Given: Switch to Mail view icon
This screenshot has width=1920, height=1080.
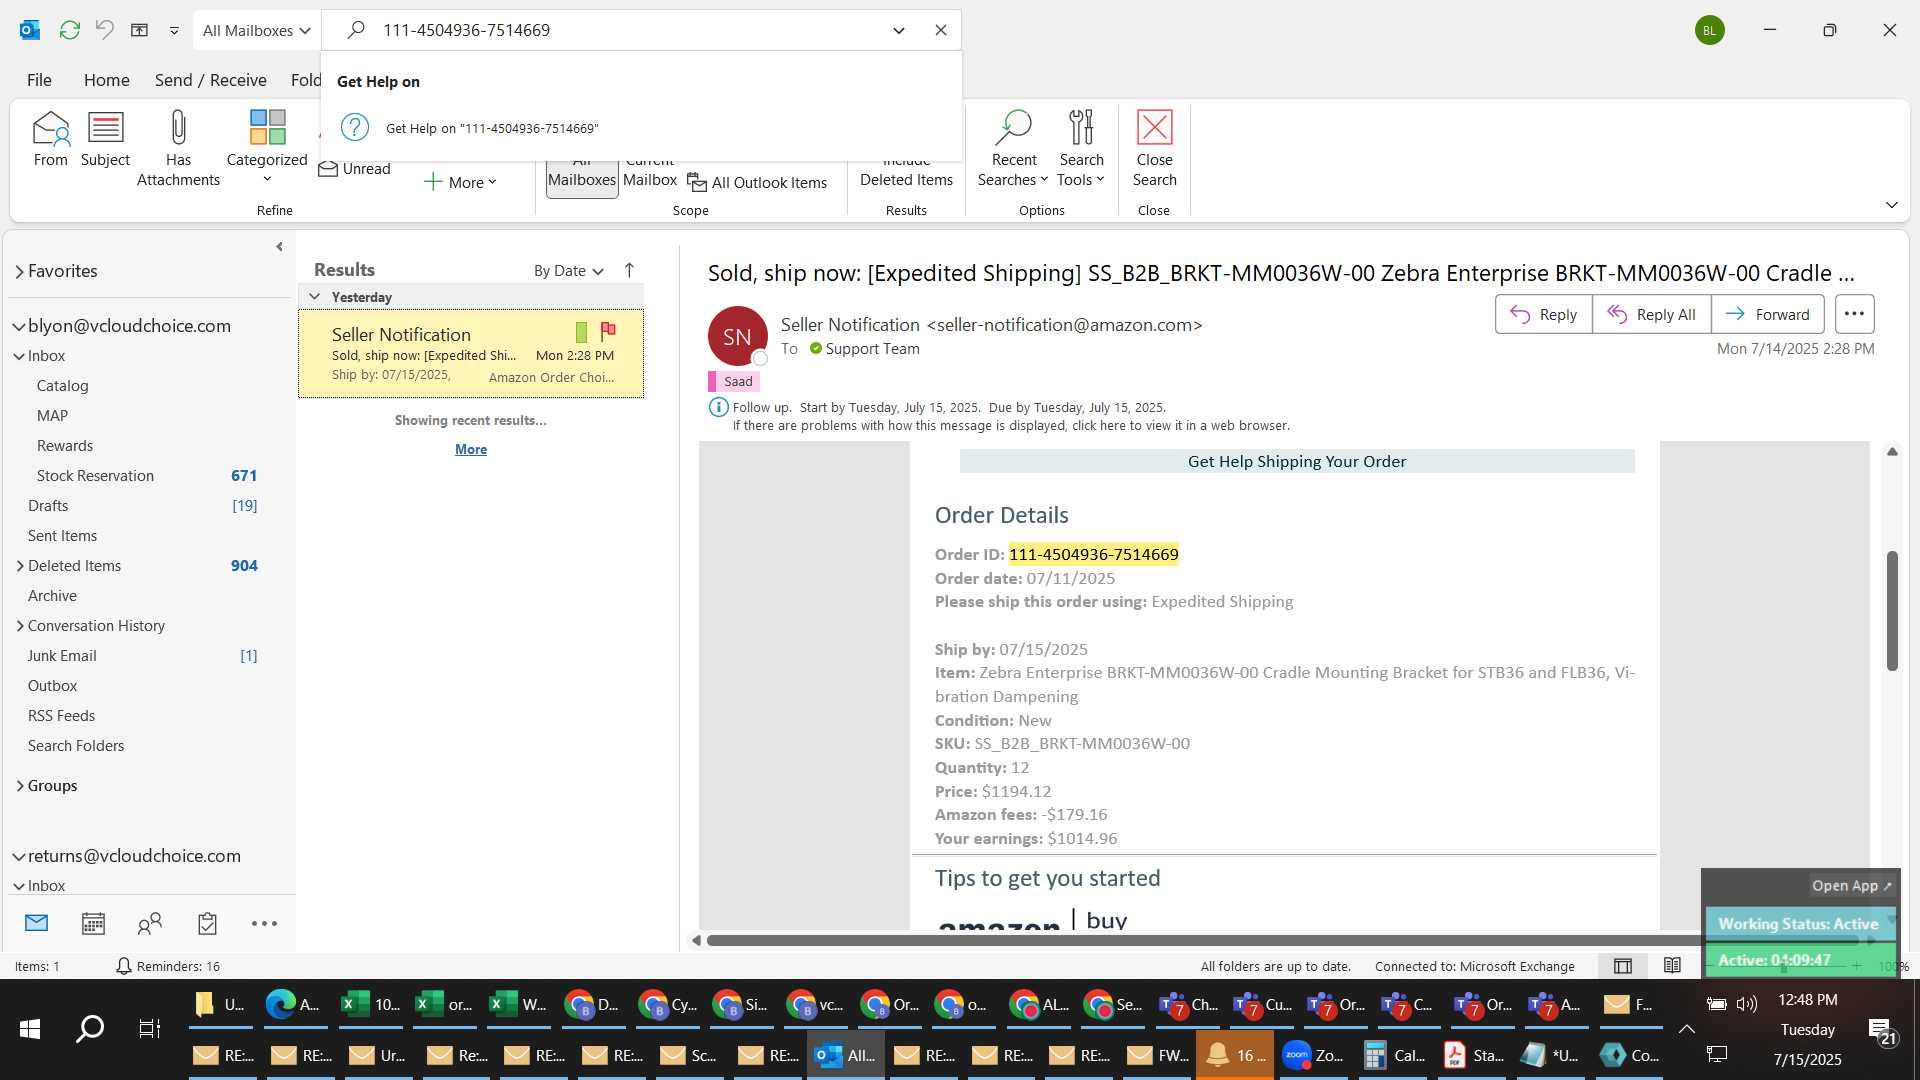Looking at the screenshot, I should tap(36, 923).
